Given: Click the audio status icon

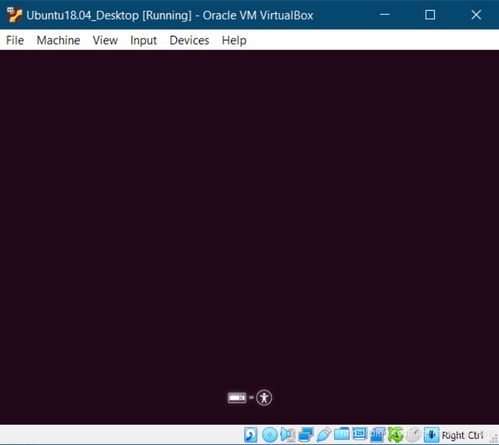Looking at the screenshot, I should point(288,435).
